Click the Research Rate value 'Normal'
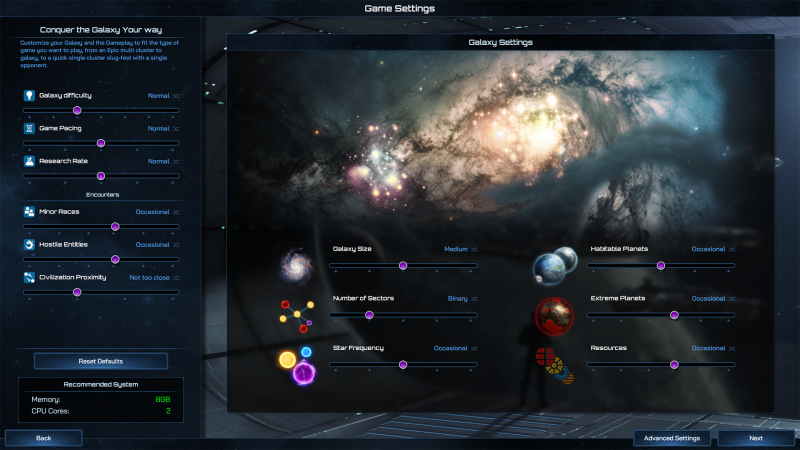The width and height of the screenshot is (800, 450). click(158, 161)
